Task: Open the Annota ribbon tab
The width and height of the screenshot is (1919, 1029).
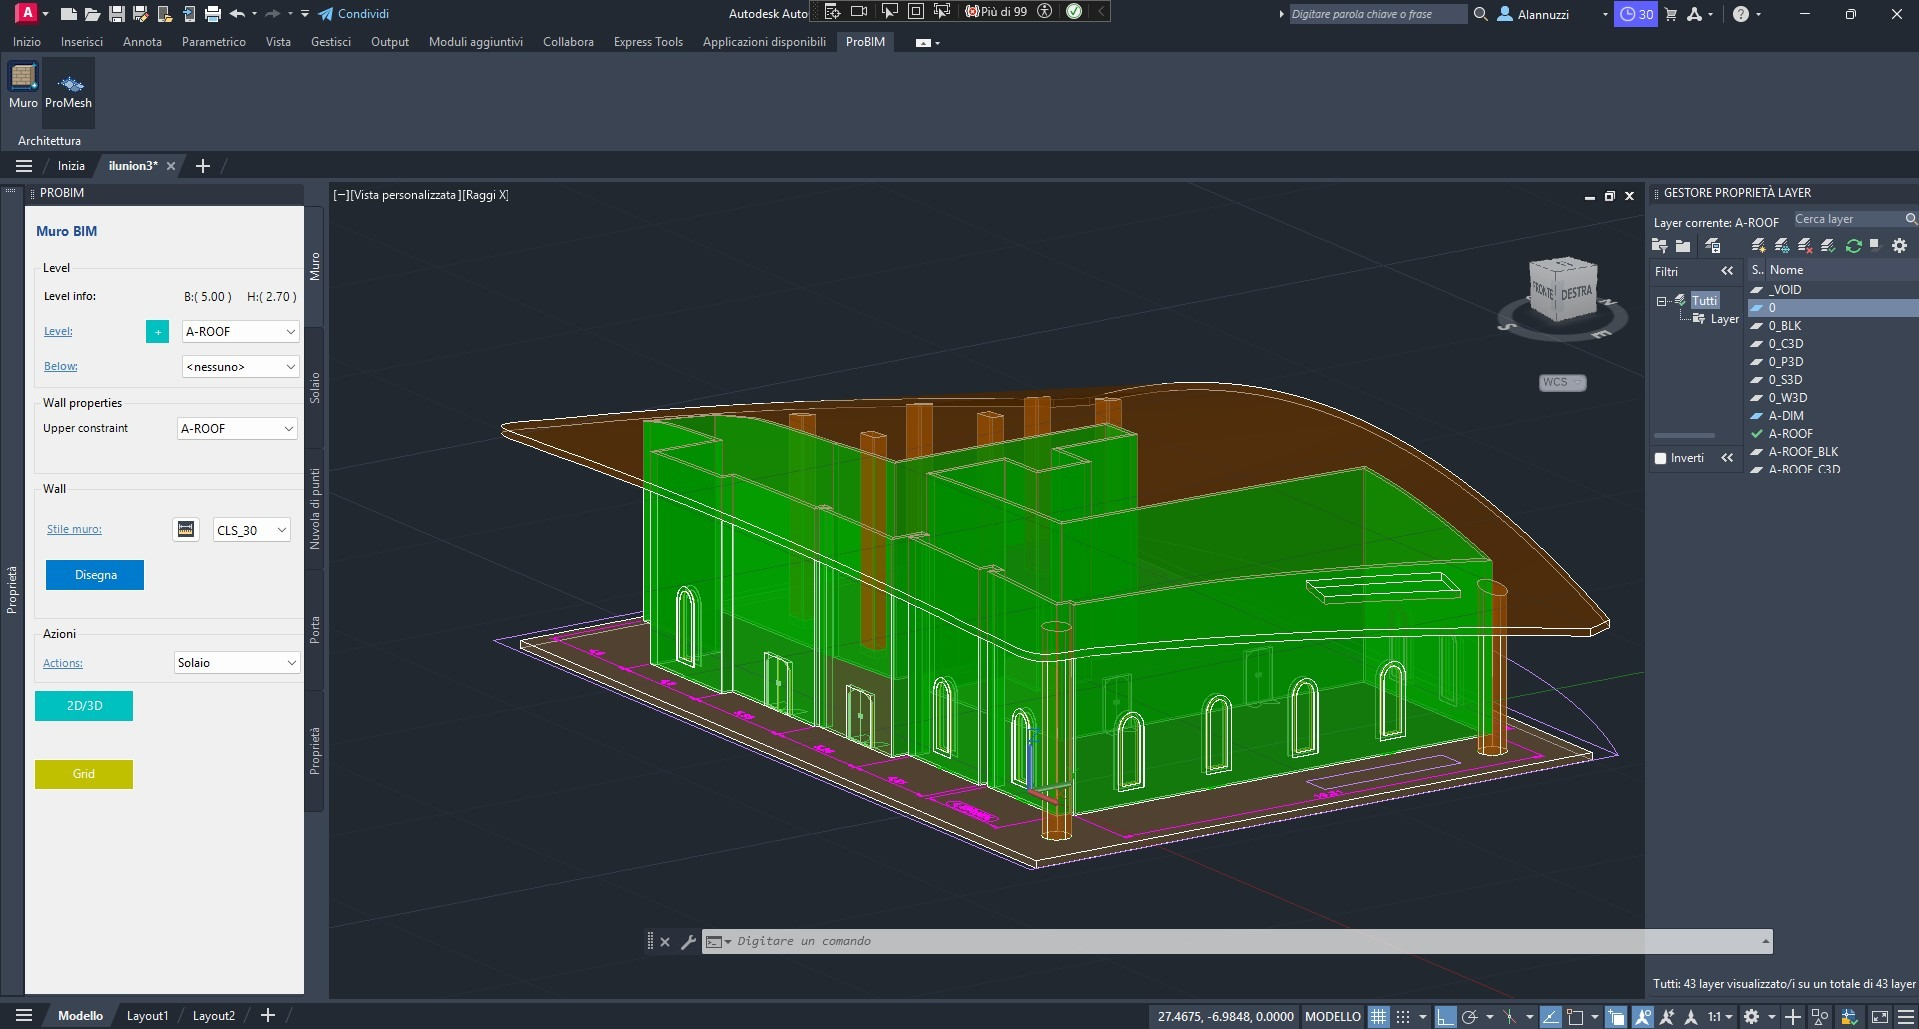Action: click(142, 42)
